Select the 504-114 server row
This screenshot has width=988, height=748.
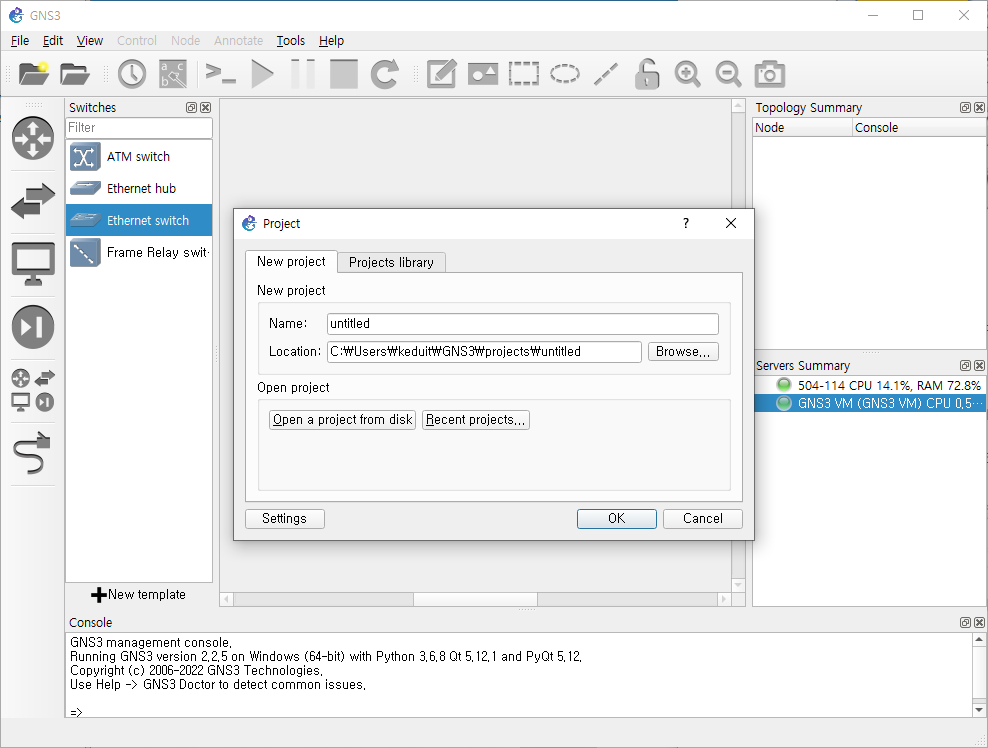(870, 385)
